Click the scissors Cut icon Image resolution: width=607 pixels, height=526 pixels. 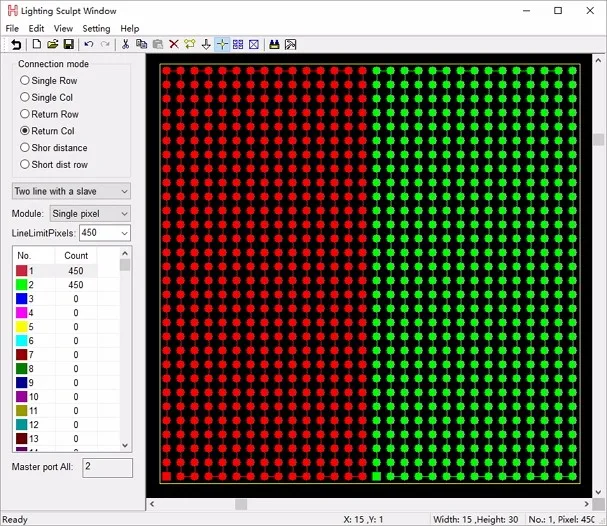[x=125, y=45]
